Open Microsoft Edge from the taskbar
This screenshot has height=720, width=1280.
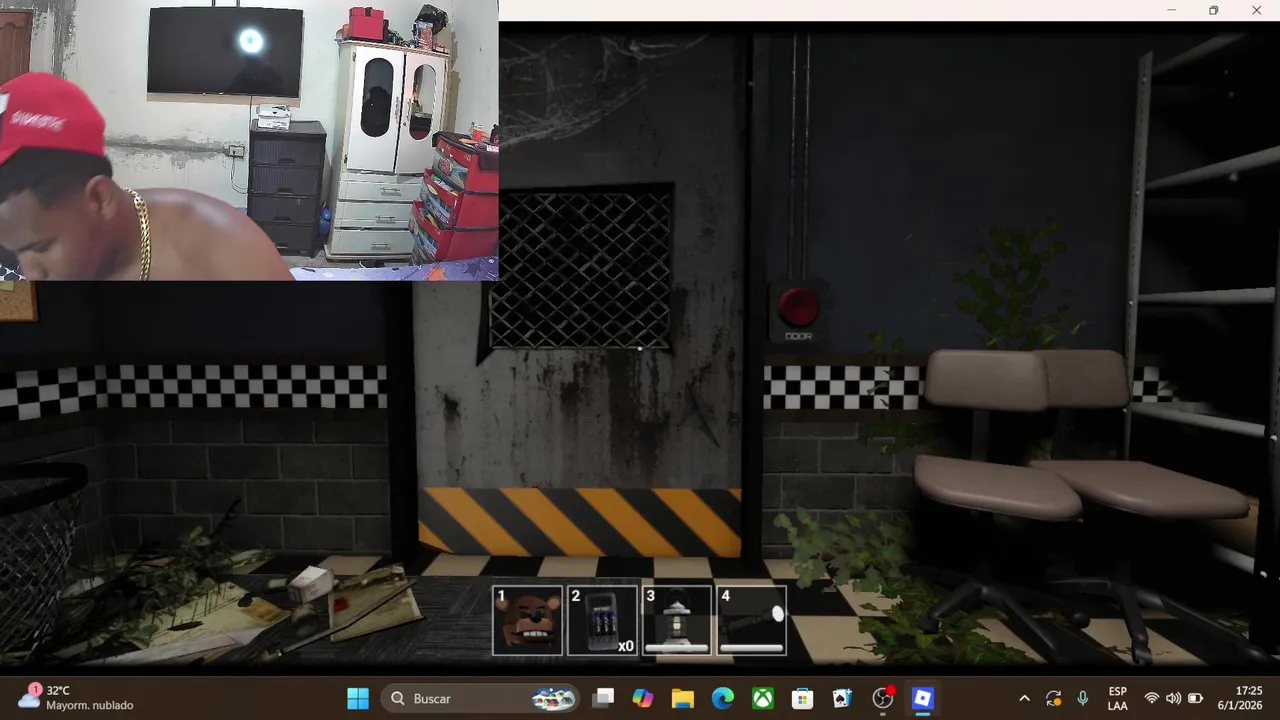(723, 698)
